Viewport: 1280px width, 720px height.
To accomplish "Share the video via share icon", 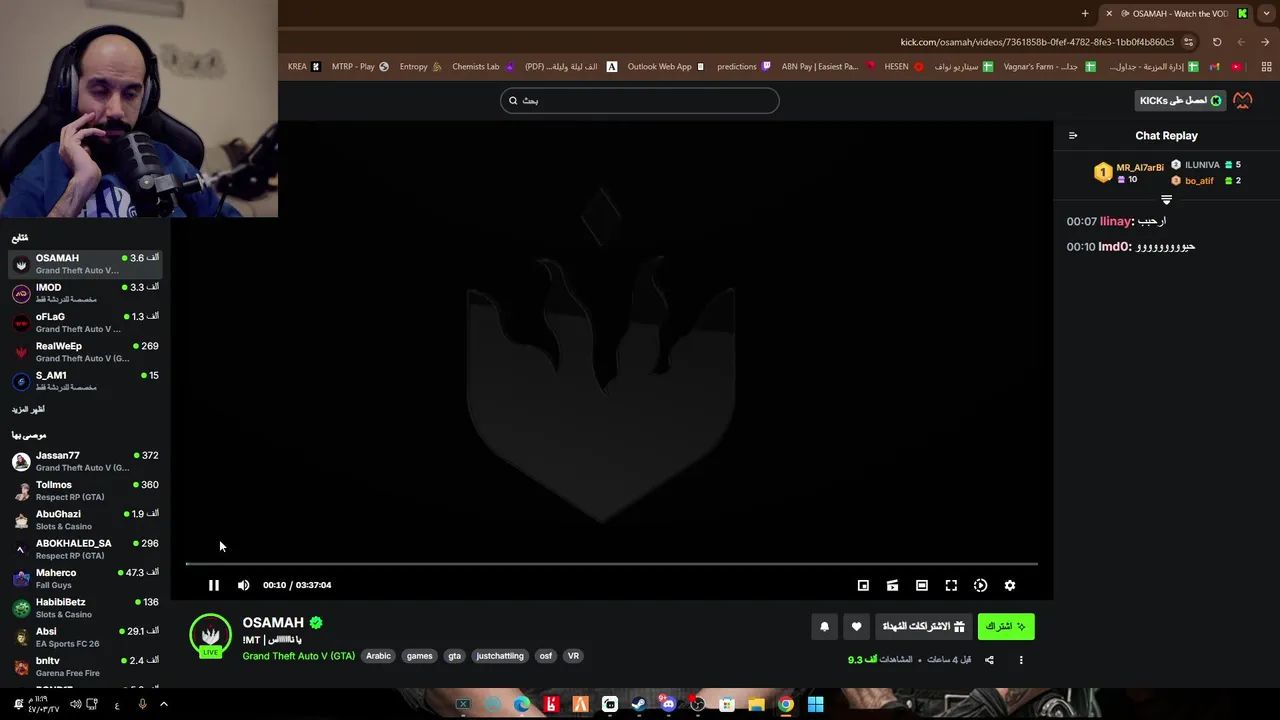I will click(989, 660).
